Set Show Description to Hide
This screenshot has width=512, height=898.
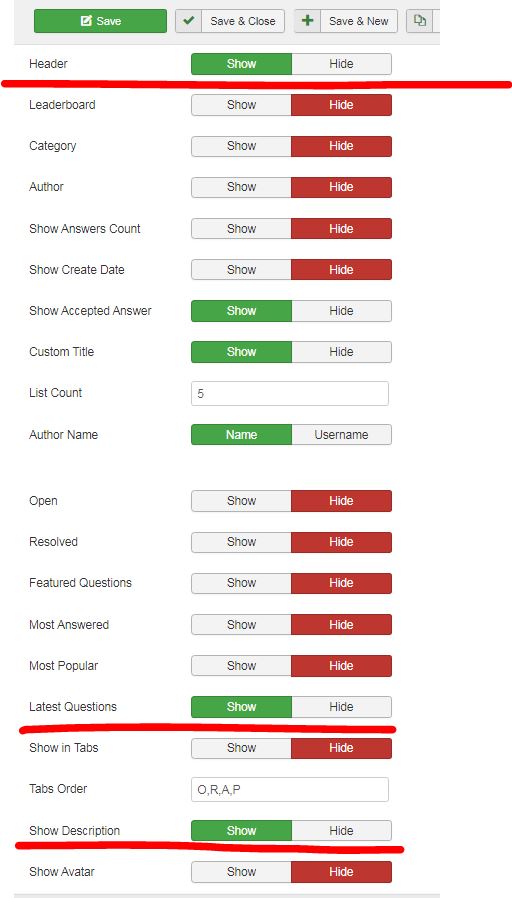tap(341, 830)
